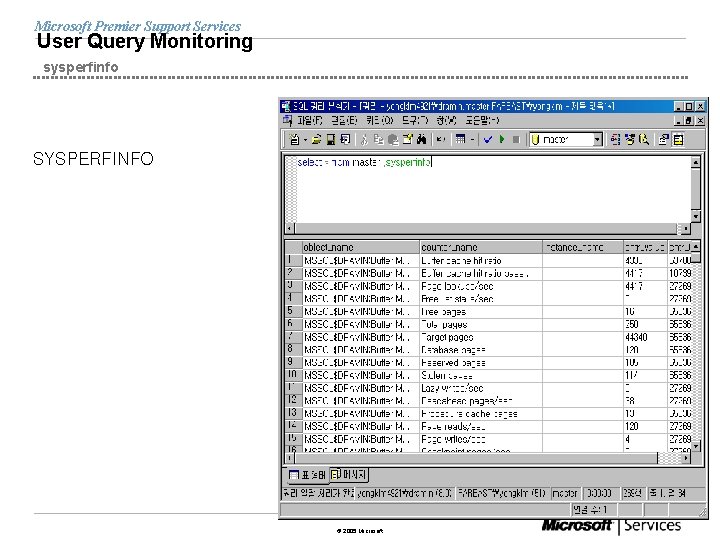Click inside the select query editor text
This screenshot has height=540, width=720.
point(364,162)
